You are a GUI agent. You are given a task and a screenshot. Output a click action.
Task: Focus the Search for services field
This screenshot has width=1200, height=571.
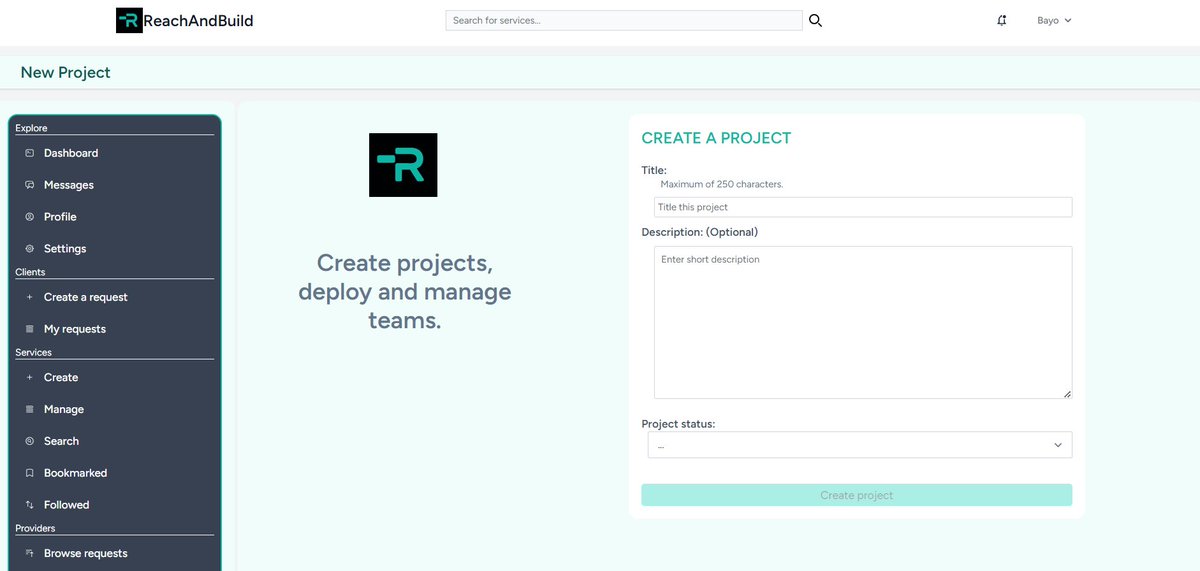tap(624, 20)
